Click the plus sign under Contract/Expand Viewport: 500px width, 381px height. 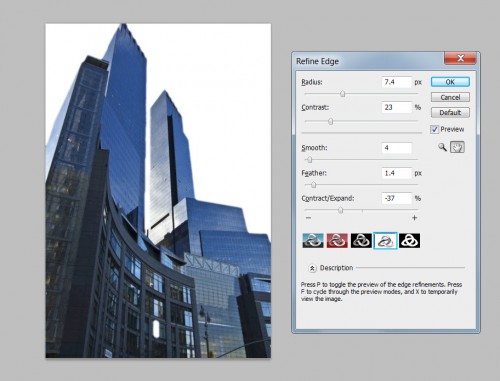point(414,218)
